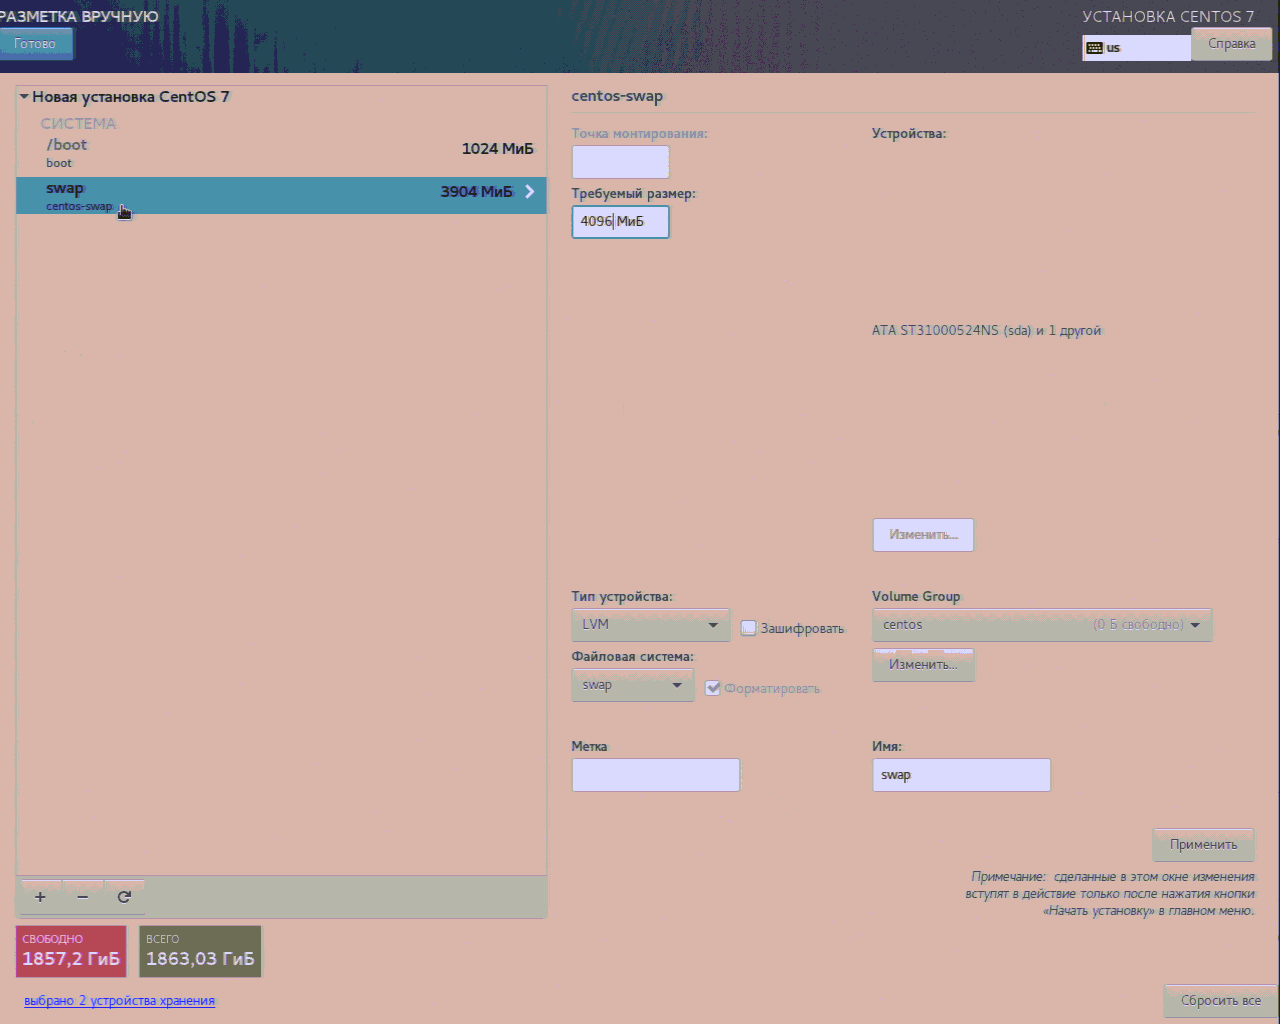
Task: Open the file system swap dropdown
Action: tap(633, 685)
